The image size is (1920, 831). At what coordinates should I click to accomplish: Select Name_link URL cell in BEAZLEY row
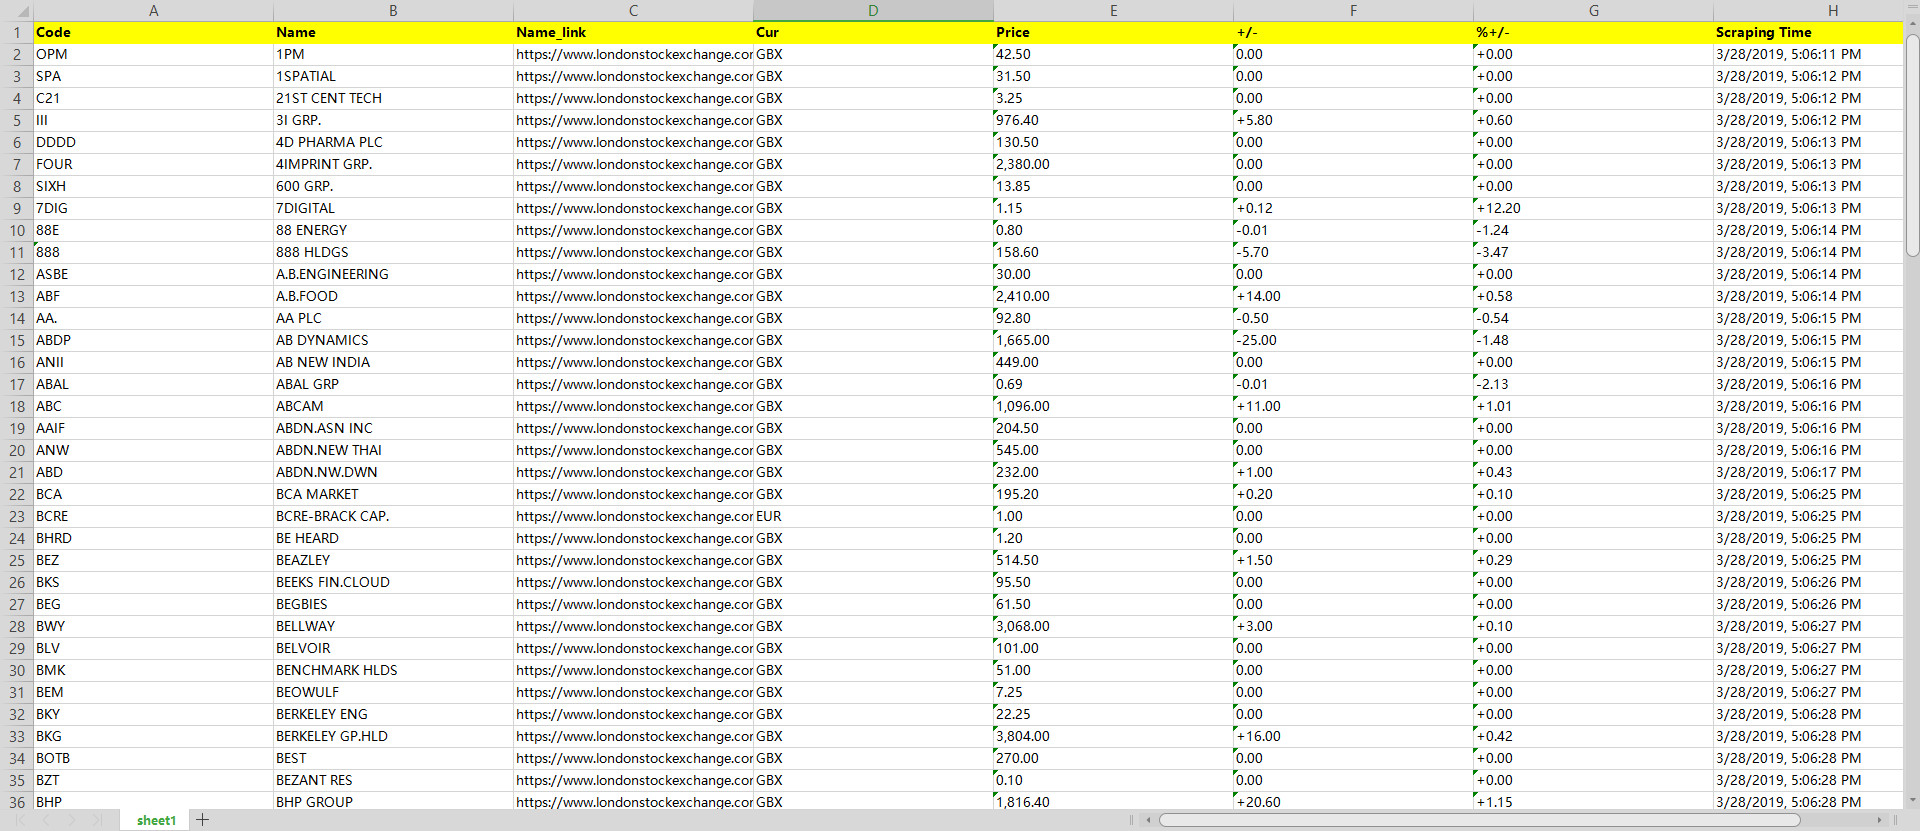pyautogui.click(x=633, y=560)
